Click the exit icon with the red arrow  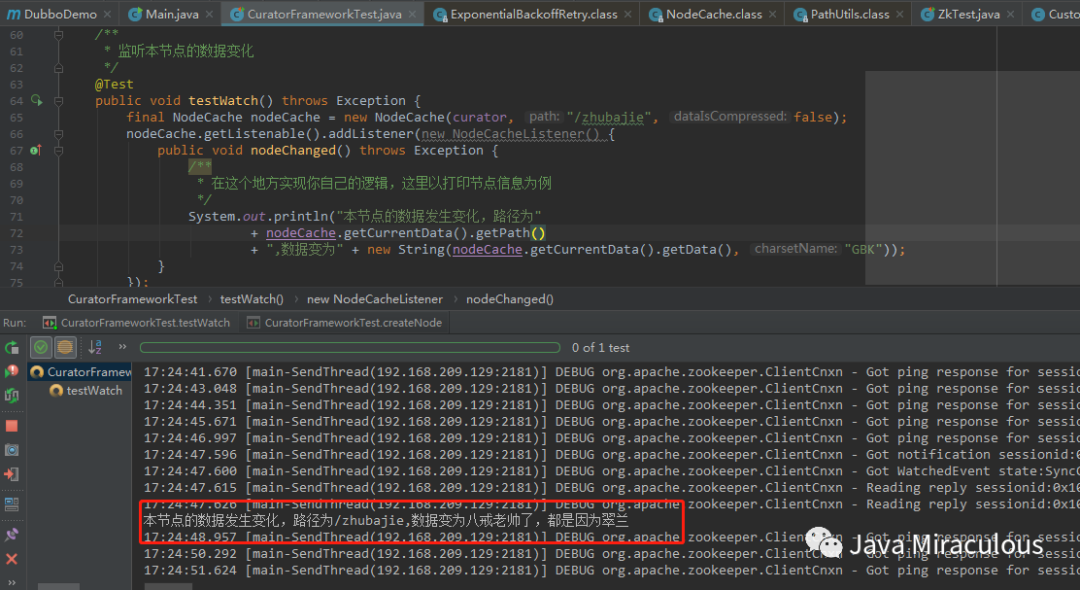(x=12, y=474)
